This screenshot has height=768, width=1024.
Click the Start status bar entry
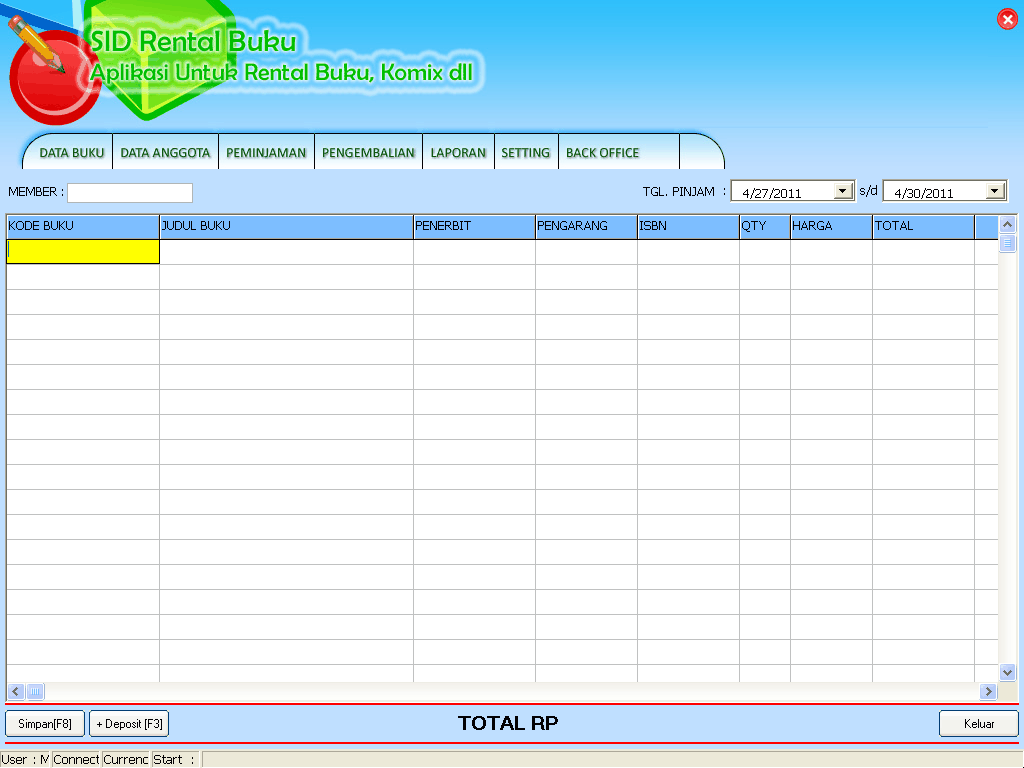click(176, 760)
